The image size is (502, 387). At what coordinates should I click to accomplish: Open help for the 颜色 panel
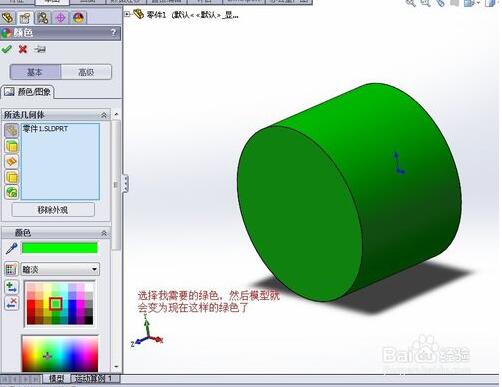(x=113, y=32)
